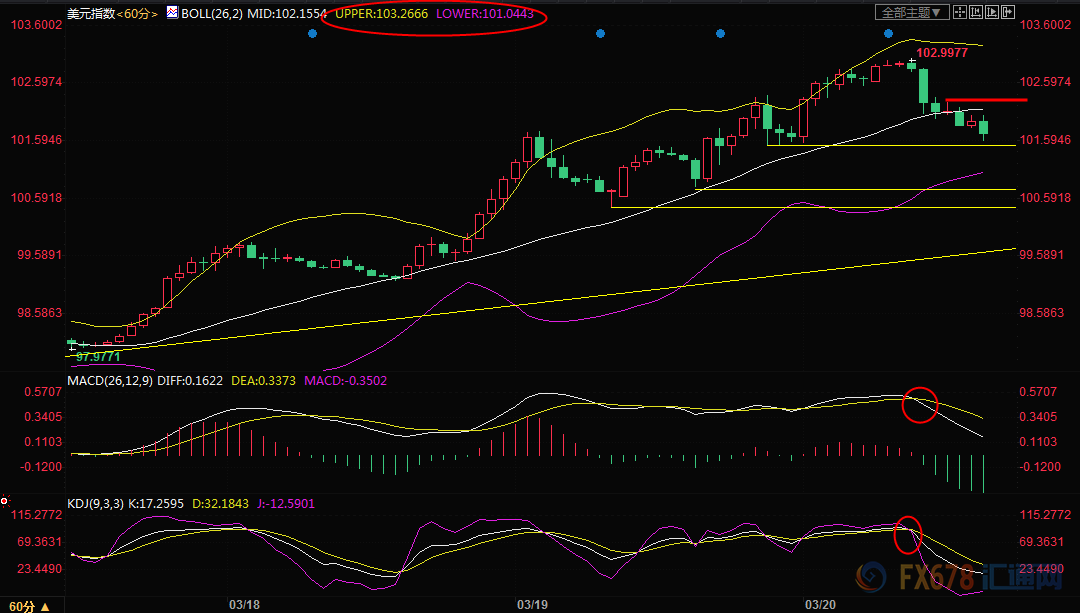Image resolution: width=1080 pixels, height=613 pixels.
Task: Click the red dot icon at left edge
Action: tap(5, 500)
